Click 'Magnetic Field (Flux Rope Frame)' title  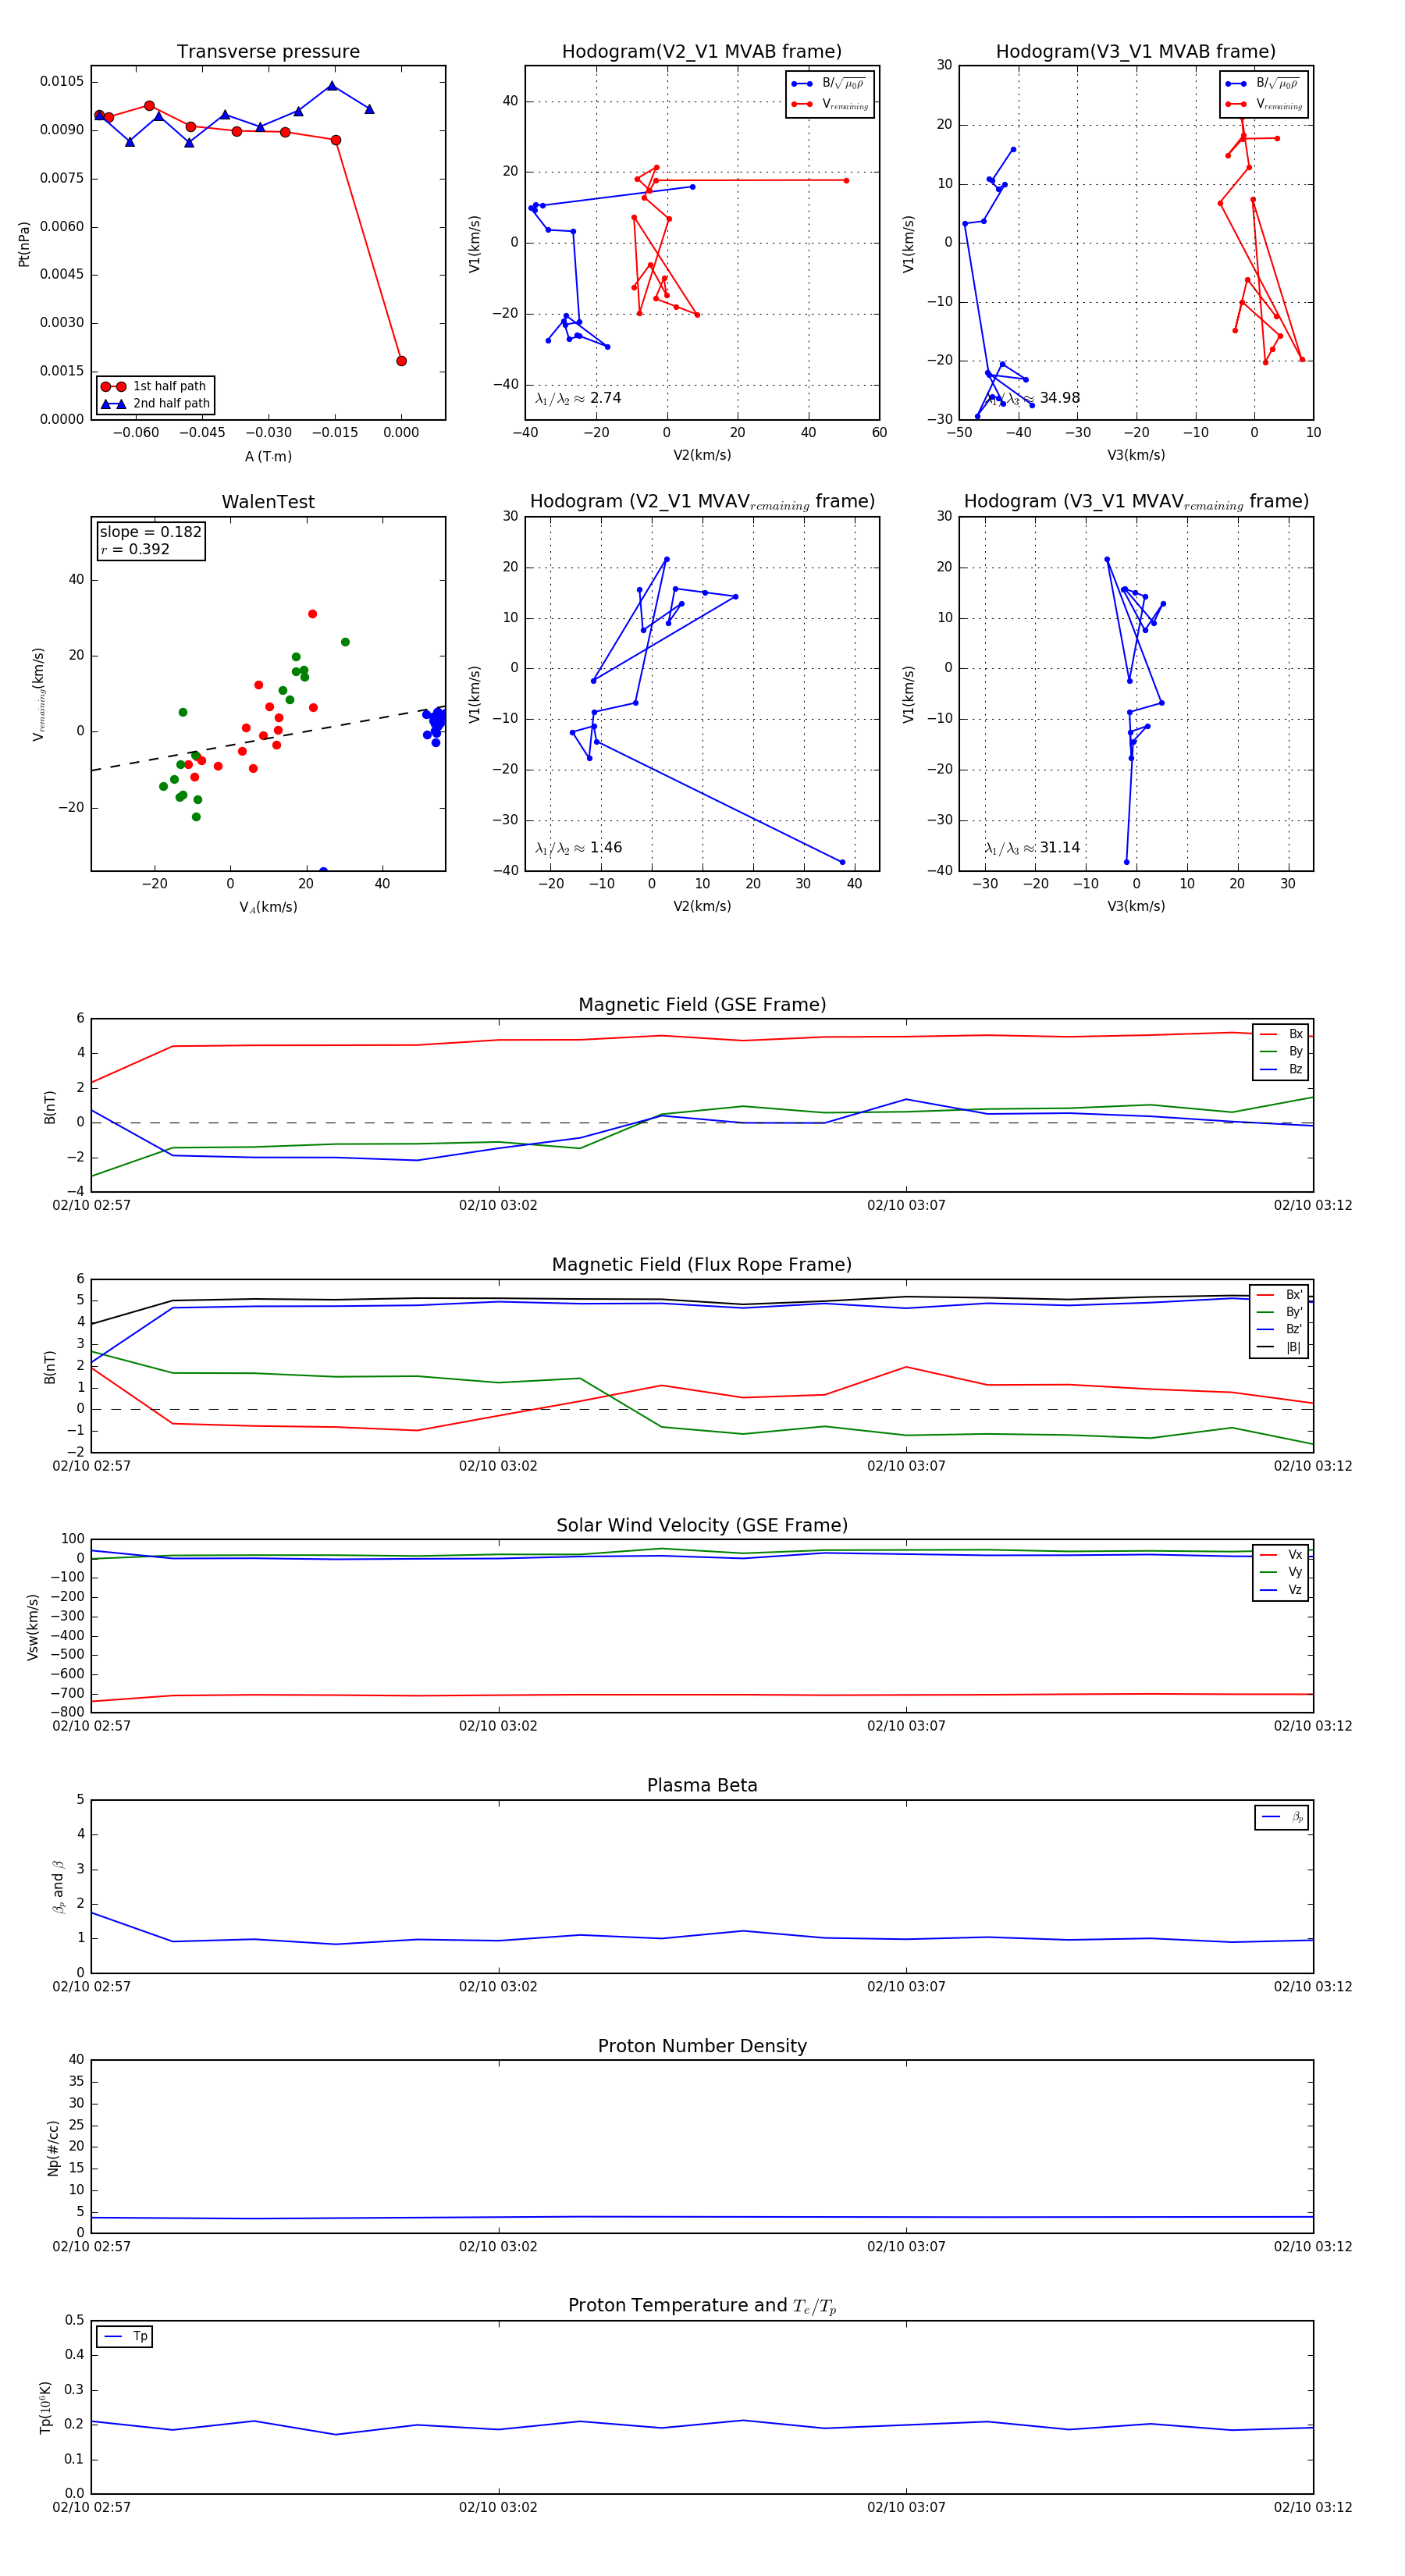click(x=702, y=1265)
